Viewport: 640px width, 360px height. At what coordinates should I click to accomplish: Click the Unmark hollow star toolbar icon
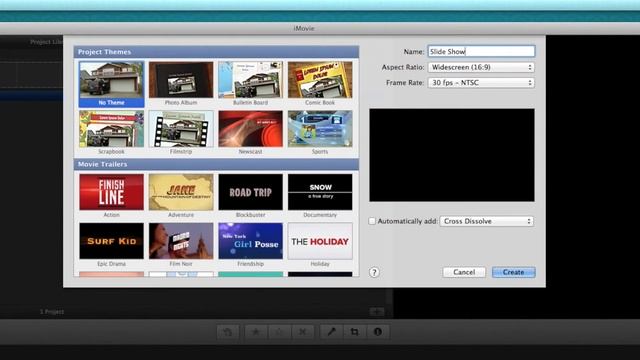[279, 332]
